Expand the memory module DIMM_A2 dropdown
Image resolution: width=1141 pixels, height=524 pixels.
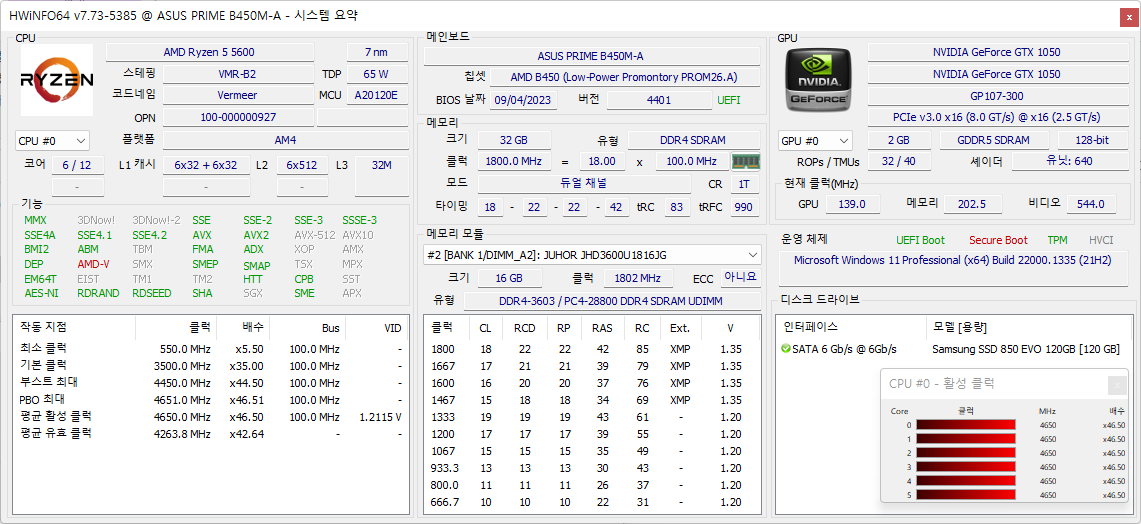pyautogui.click(x=592, y=255)
